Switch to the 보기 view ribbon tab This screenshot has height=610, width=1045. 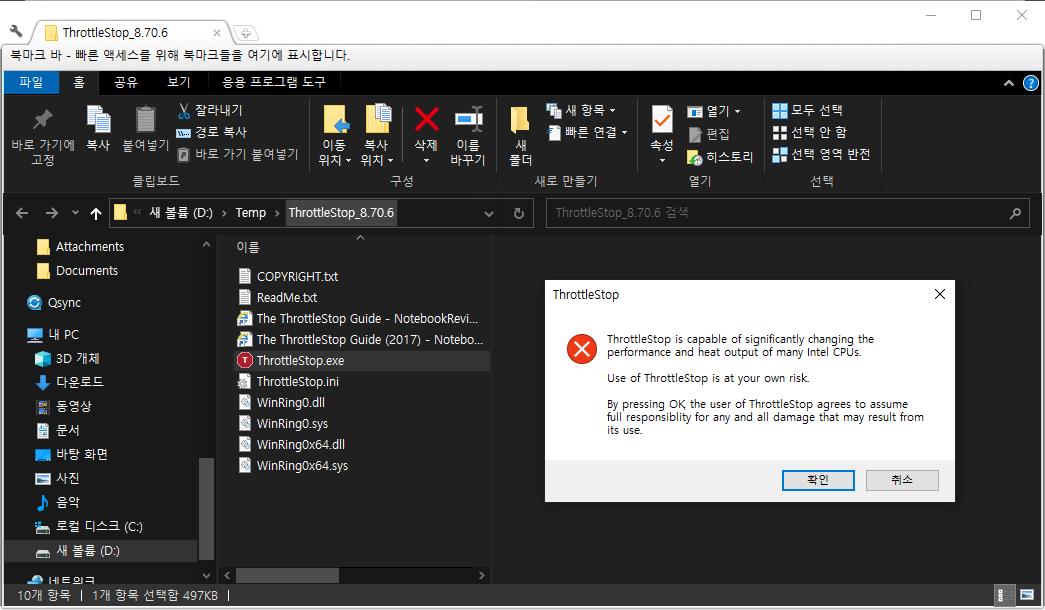click(179, 82)
